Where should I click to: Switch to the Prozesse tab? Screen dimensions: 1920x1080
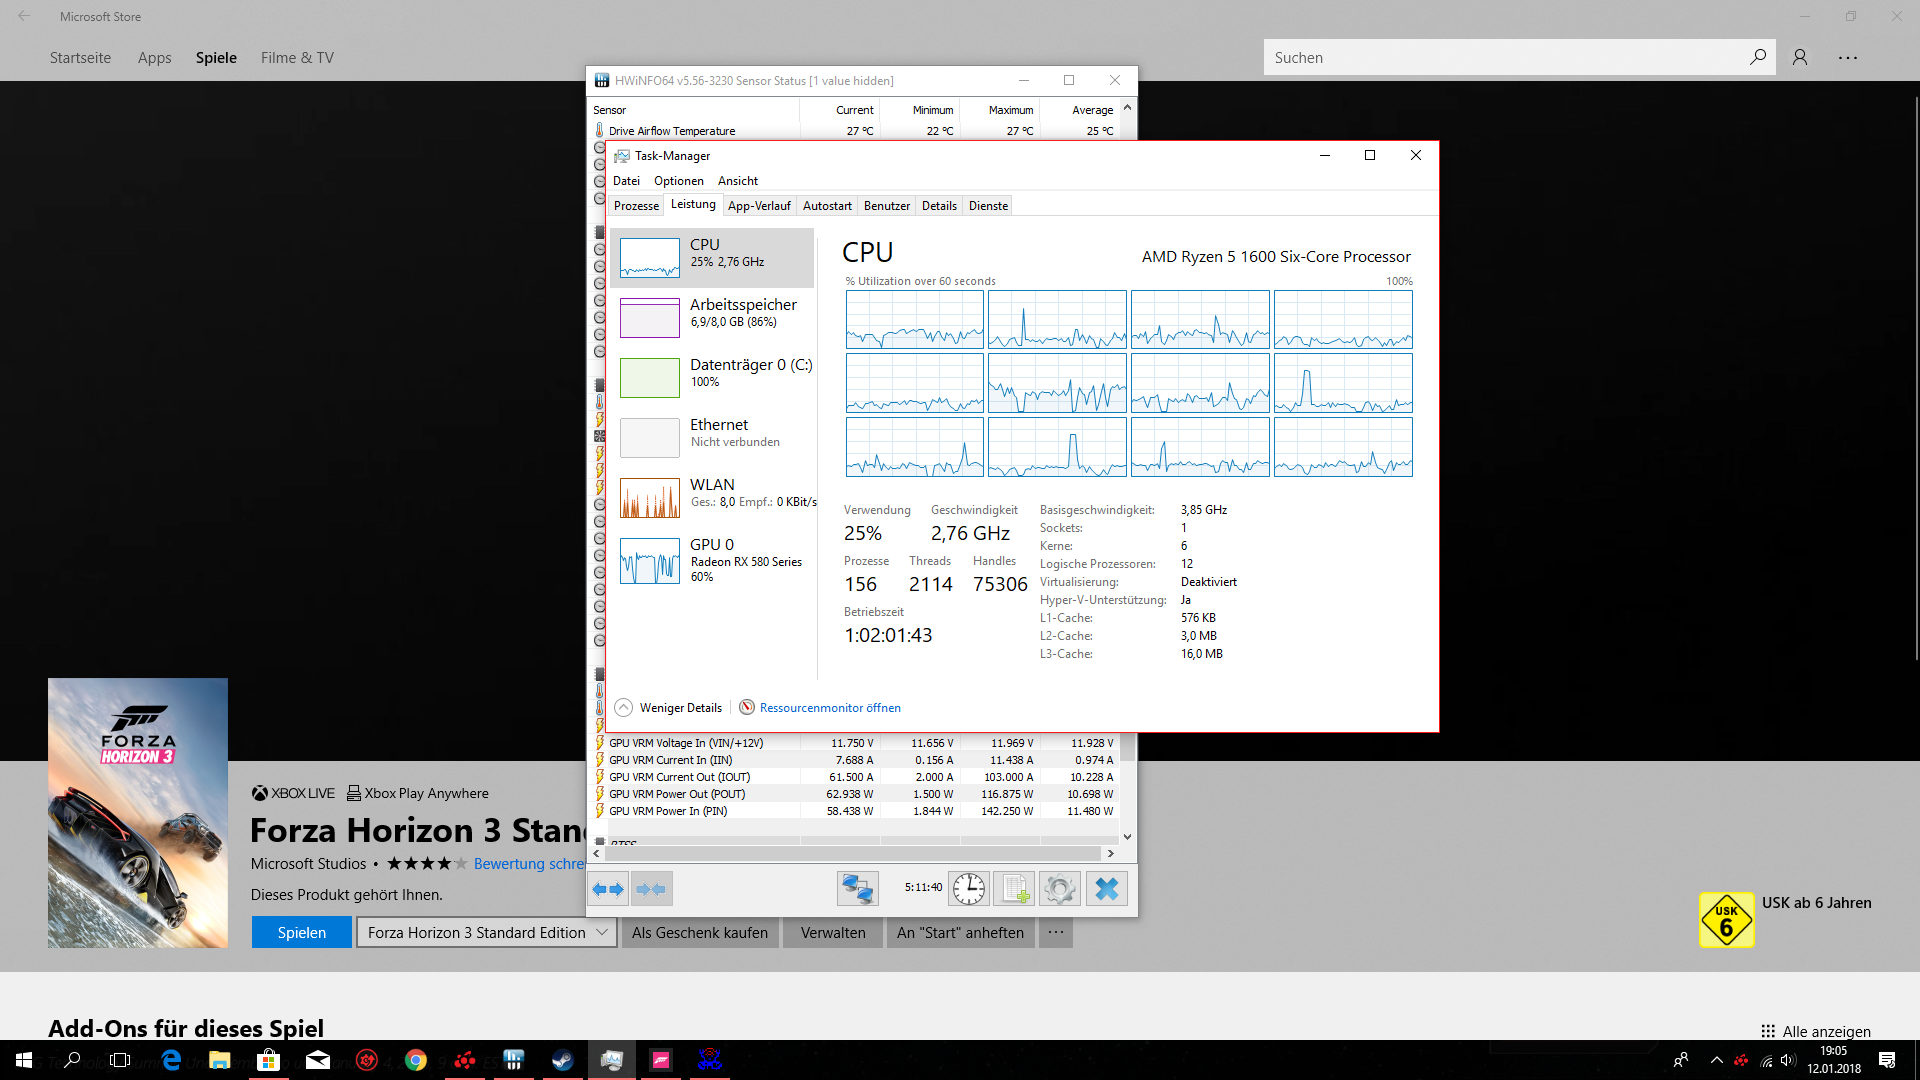(x=636, y=206)
